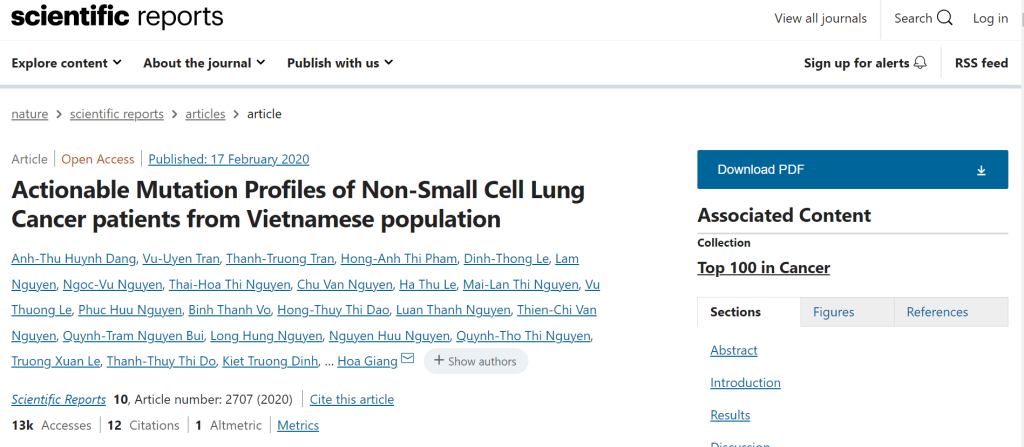Image resolution: width=1024 pixels, height=447 pixels.
Task: Click the envelope icon beside Hoa Giang
Action: (407, 360)
